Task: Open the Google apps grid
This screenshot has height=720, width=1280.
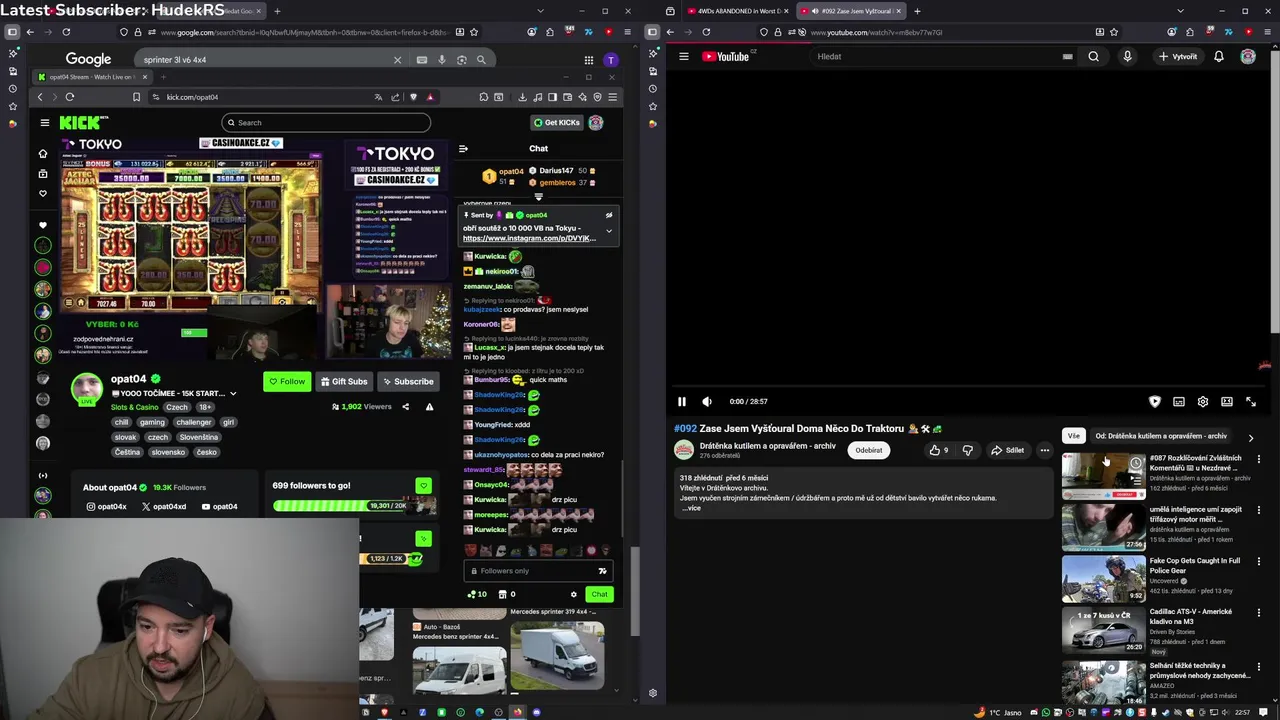Action: click(x=589, y=60)
